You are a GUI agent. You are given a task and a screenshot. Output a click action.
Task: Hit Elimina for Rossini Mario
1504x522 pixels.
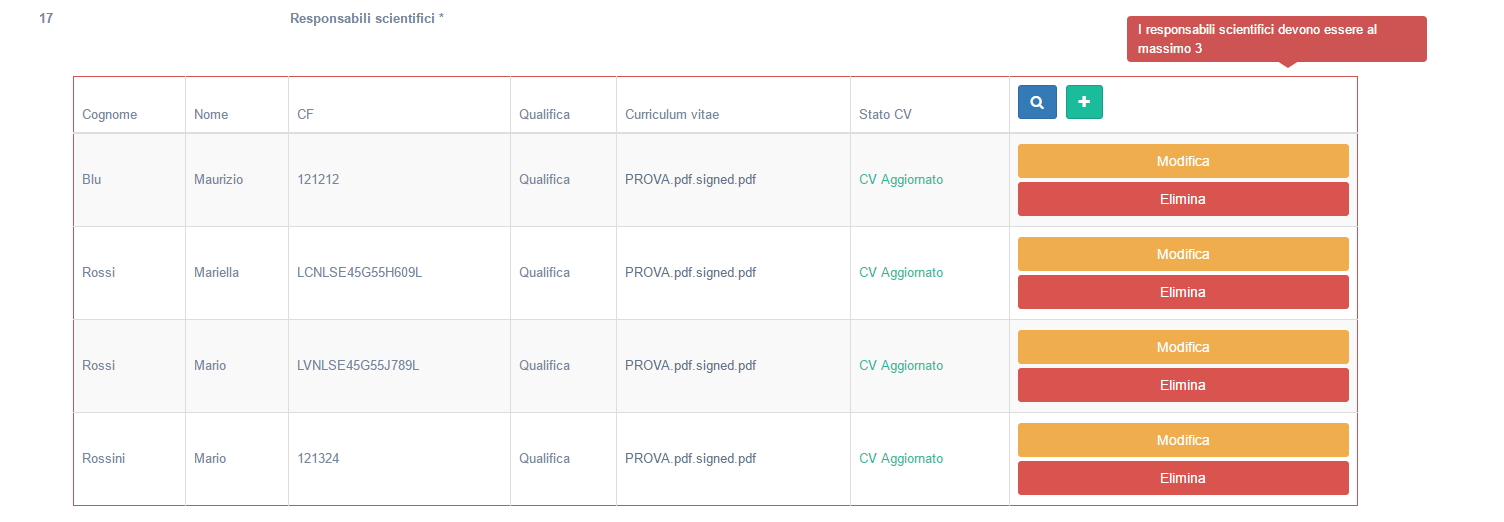point(1183,478)
